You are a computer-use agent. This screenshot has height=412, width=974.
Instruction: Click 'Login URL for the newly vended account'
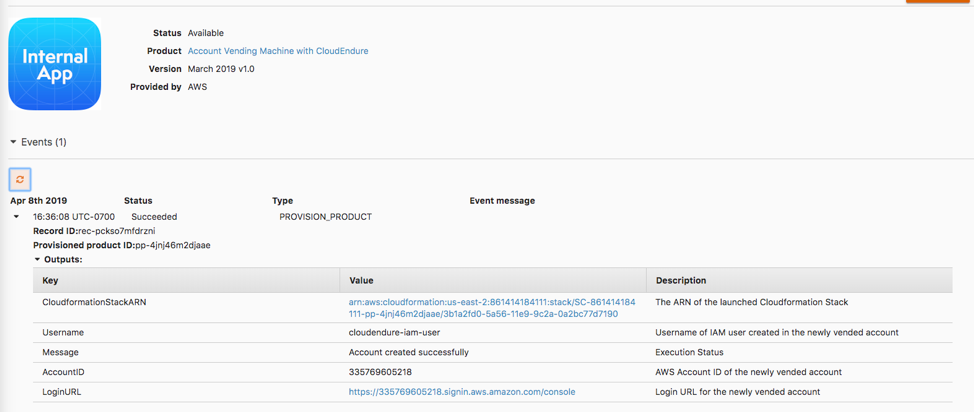[x=738, y=392]
